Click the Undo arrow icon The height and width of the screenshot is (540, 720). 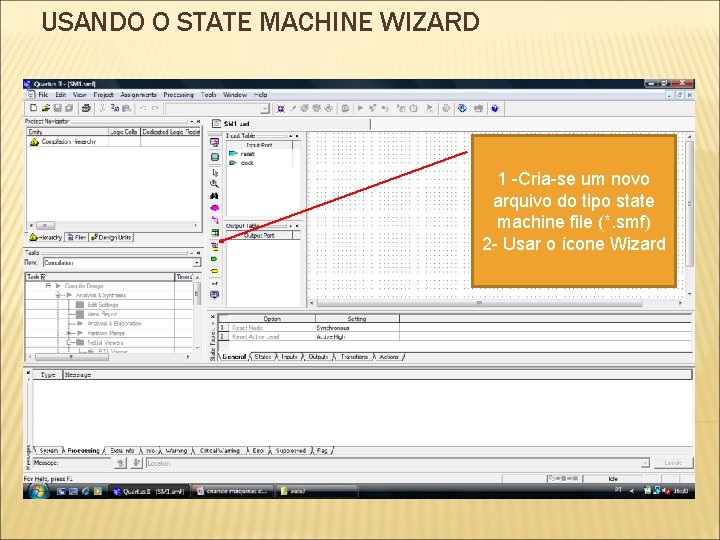point(143,108)
